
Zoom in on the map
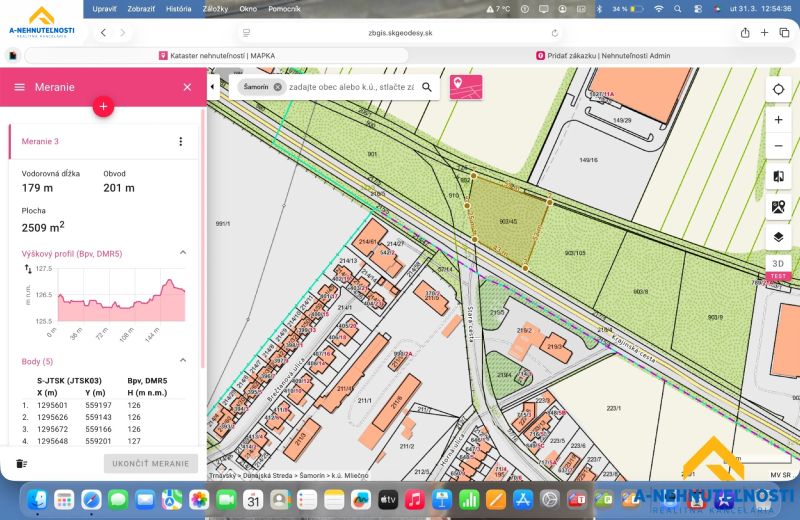pos(778,119)
